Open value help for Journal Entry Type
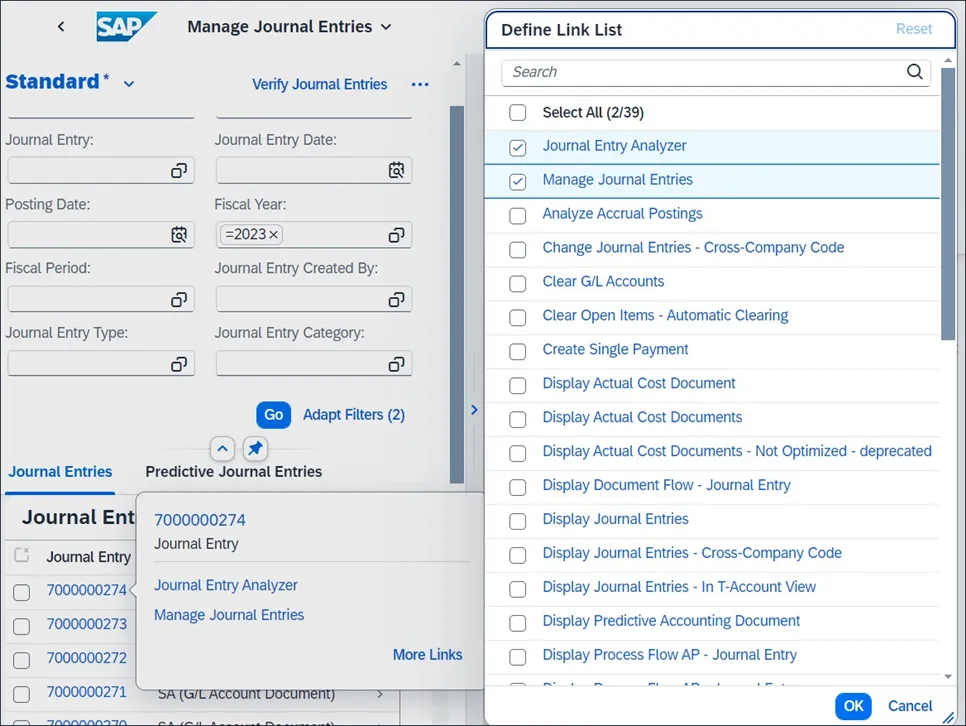 pos(179,364)
